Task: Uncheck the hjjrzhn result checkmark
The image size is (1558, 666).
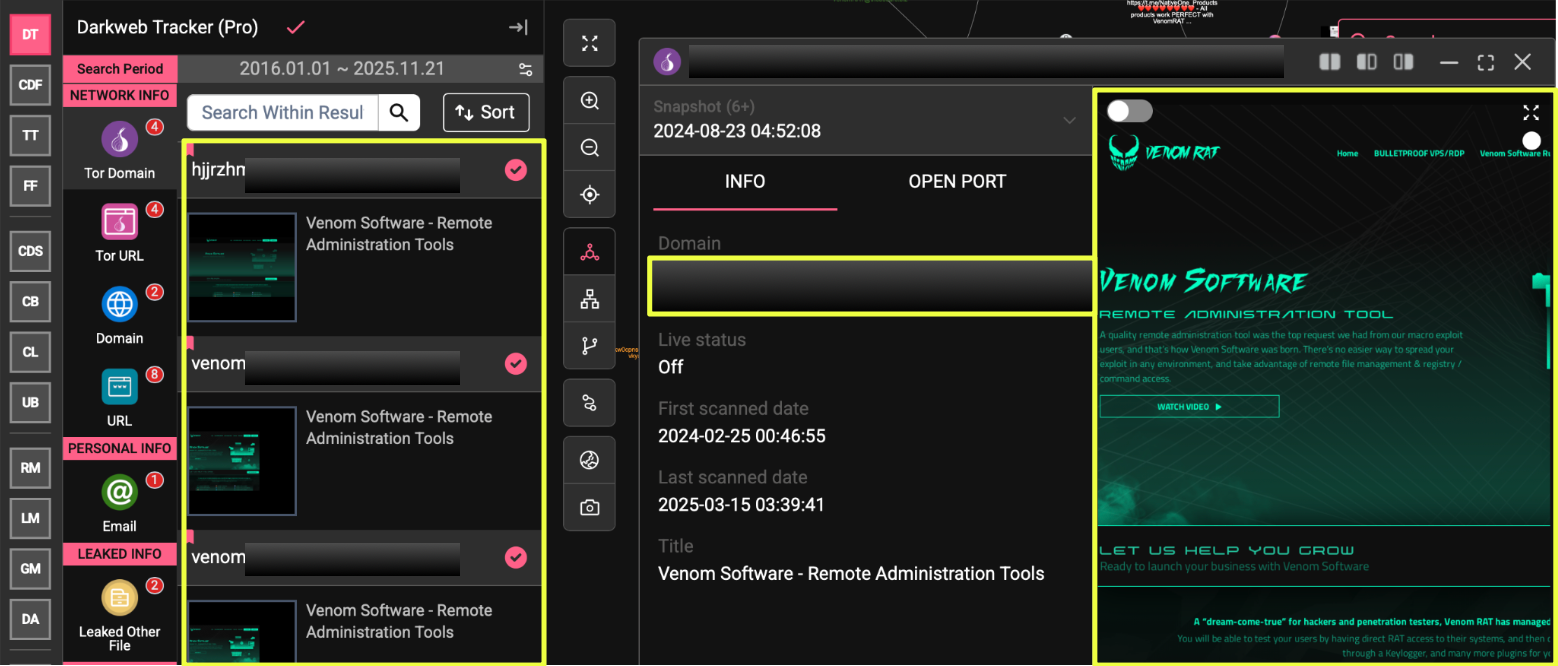Action: tap(515, 171)
